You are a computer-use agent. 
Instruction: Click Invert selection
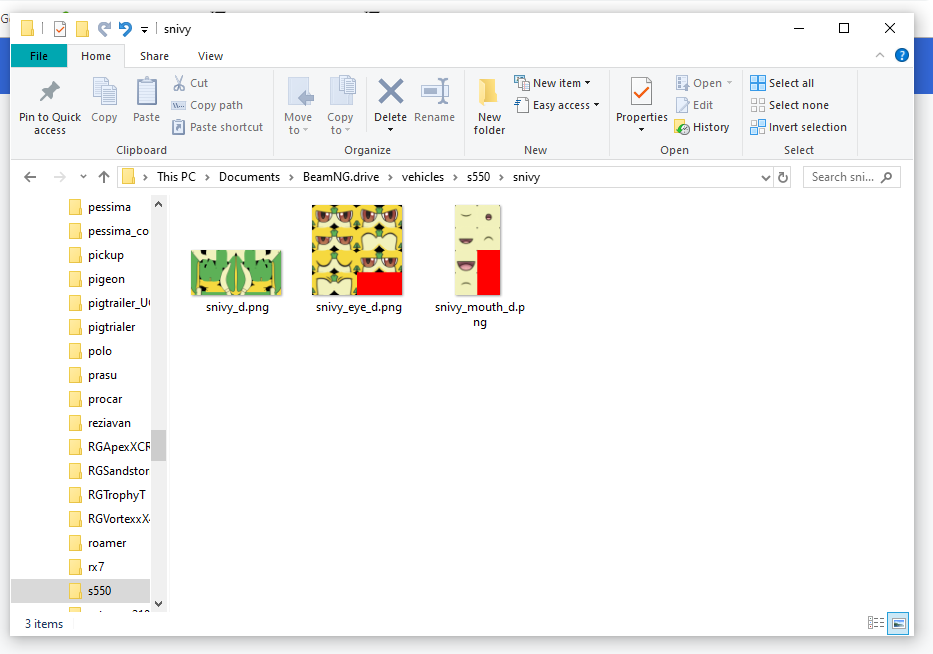[x=798, y=127]
